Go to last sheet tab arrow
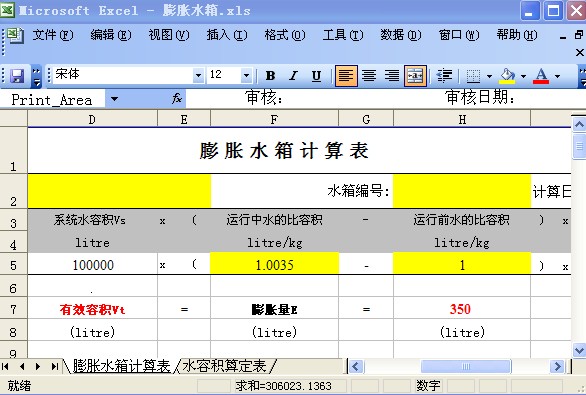586x395 pixels. (55, 366)
